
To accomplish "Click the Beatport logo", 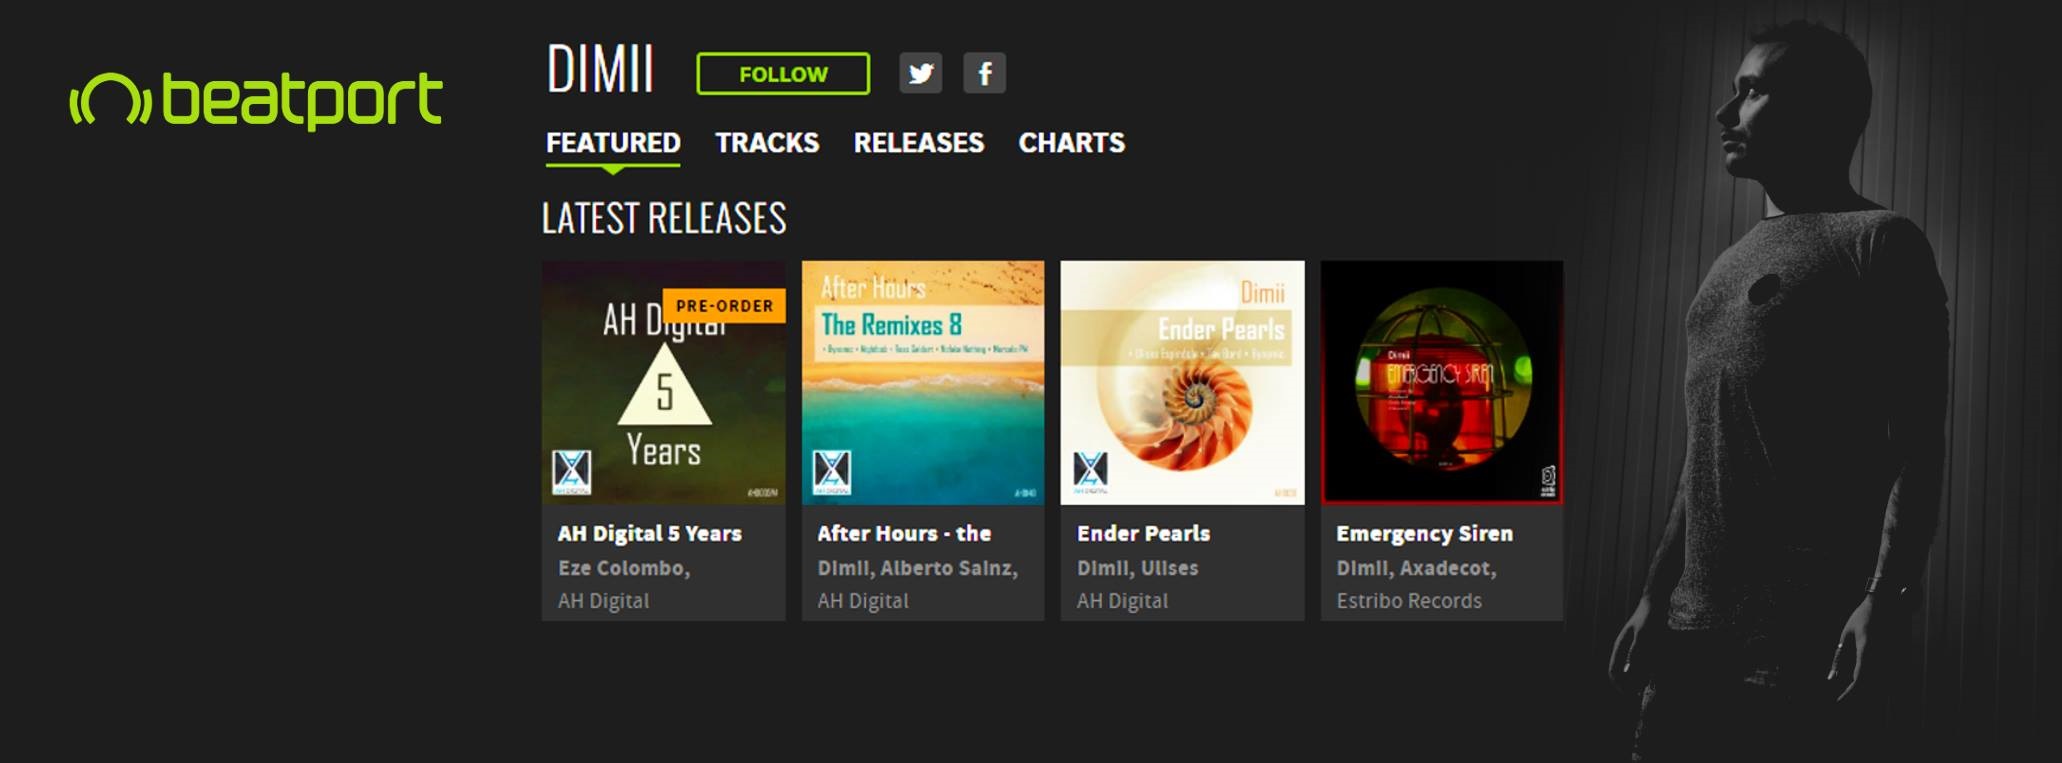I will tap(255, 100).
